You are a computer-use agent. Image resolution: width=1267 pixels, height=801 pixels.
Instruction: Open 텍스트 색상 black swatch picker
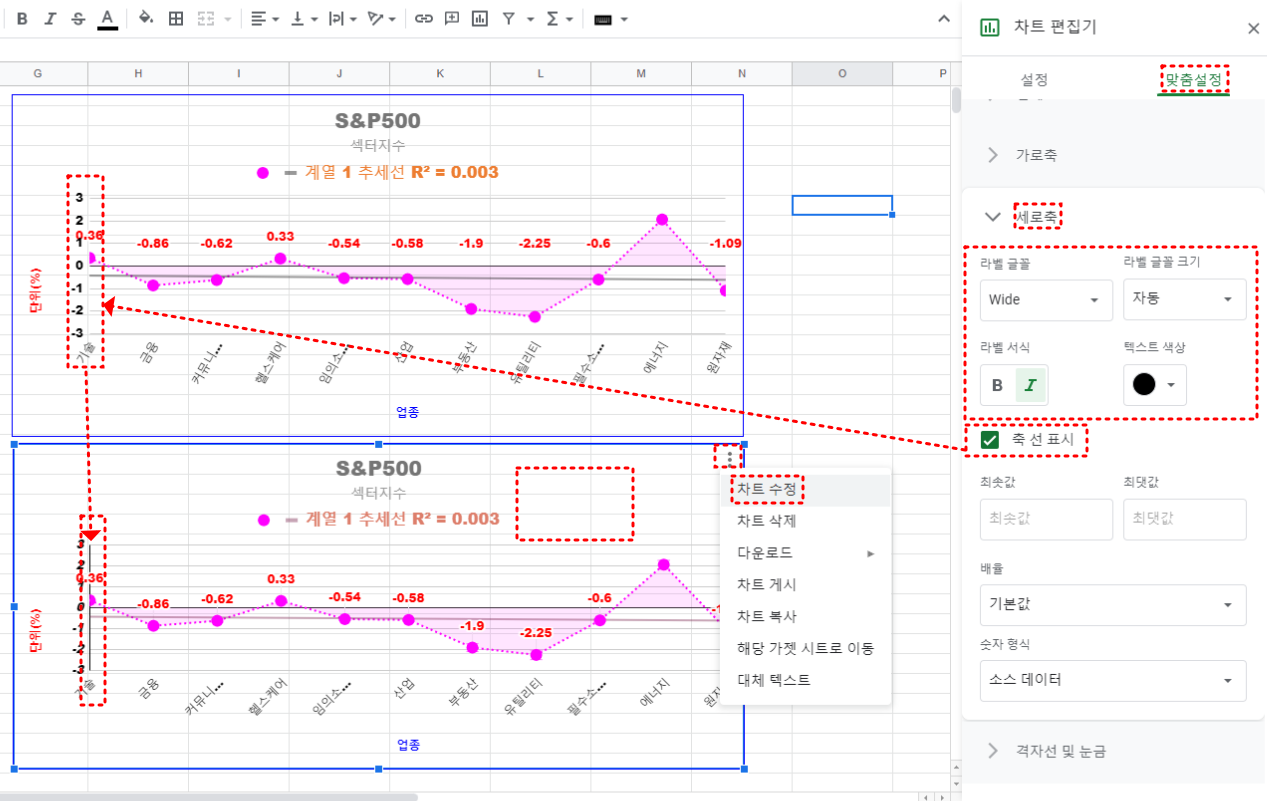coord(1155,385)
